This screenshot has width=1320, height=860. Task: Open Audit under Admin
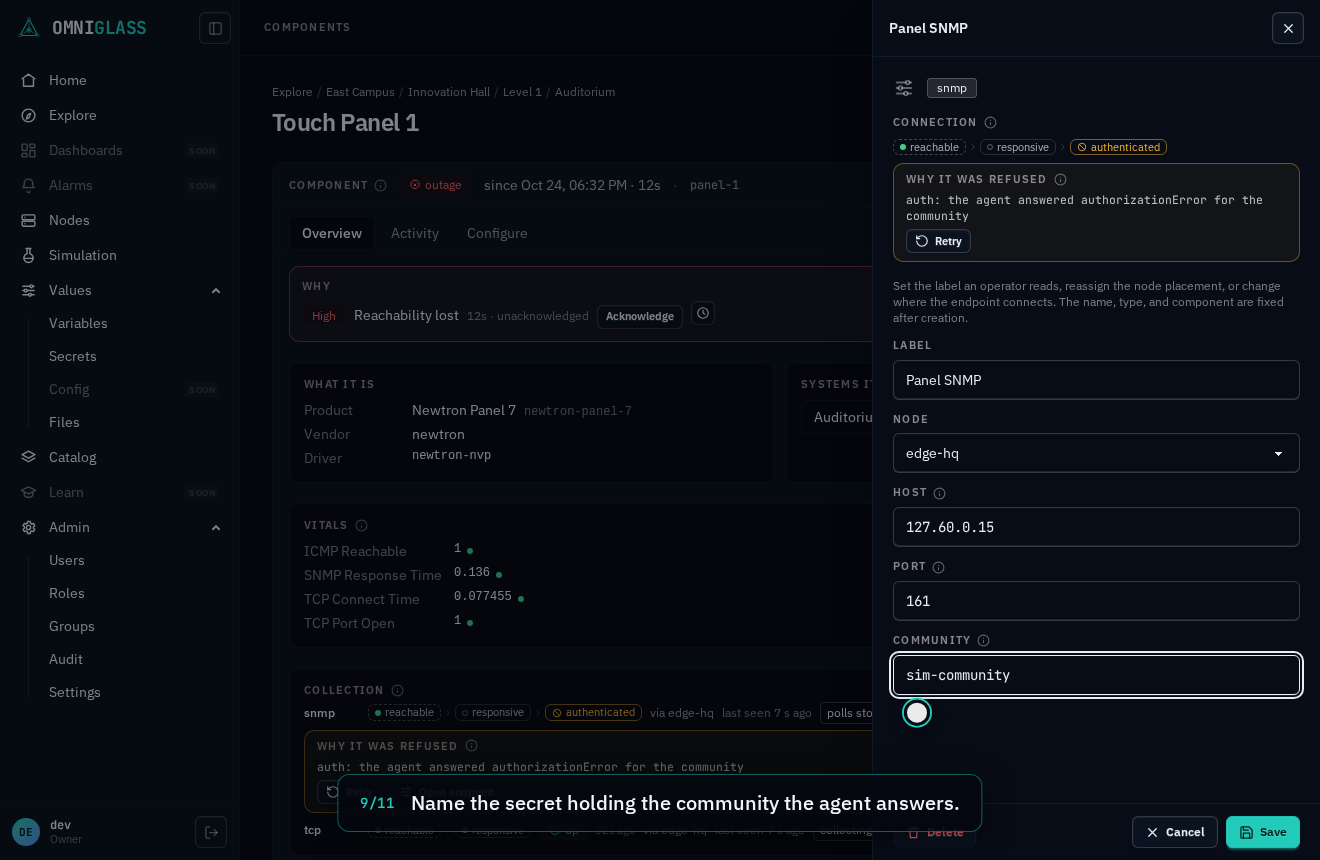point(66,659)
